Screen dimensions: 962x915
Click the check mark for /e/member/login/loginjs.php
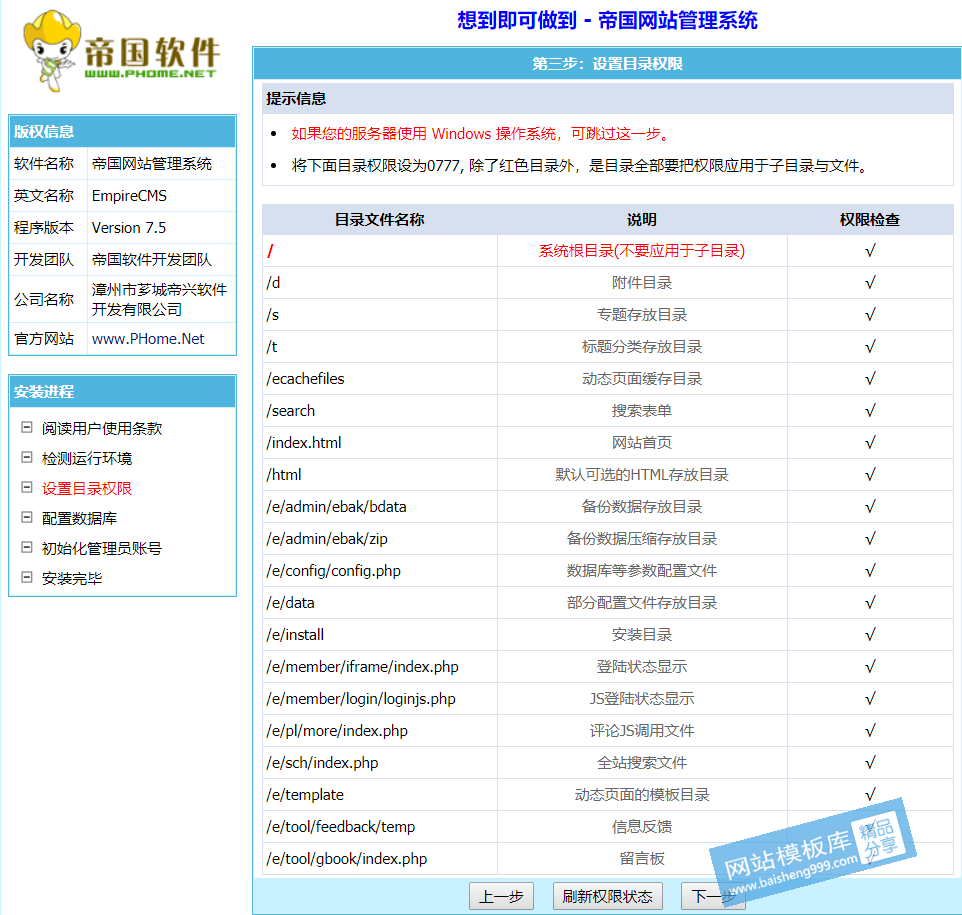pos(870,698)
